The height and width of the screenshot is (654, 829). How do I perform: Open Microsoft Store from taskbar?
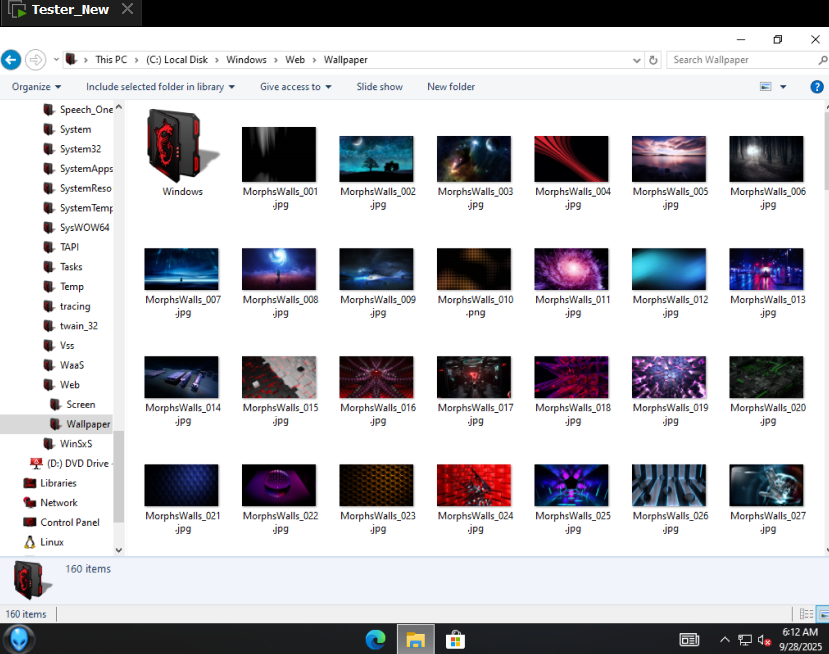point(455,640)
